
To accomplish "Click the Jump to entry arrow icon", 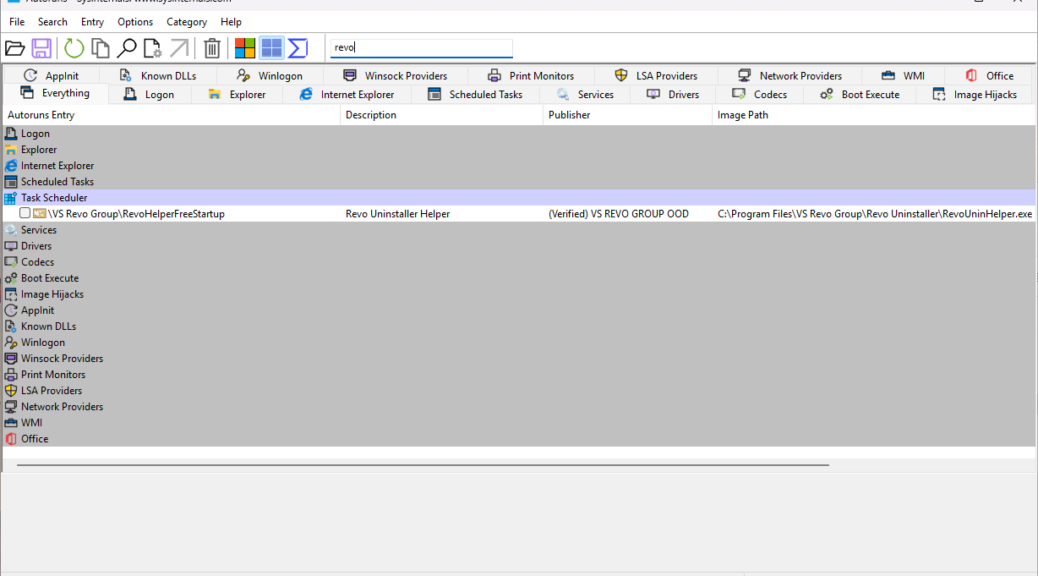I will coord(179,48).
